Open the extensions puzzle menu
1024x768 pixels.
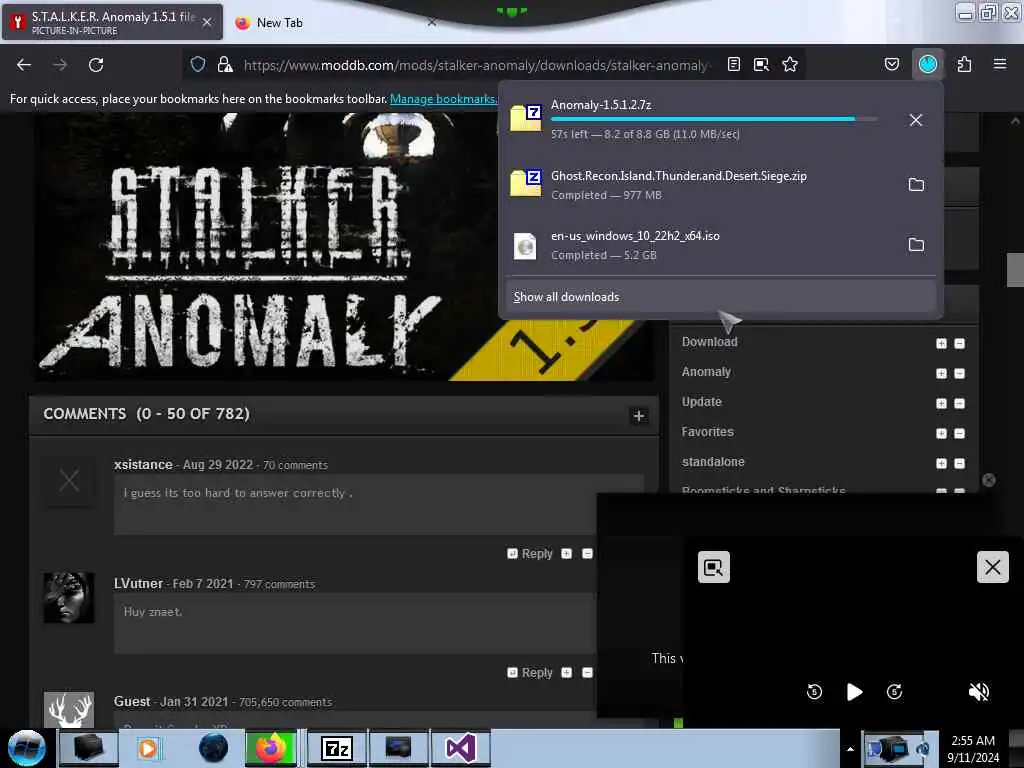click(964, 64)
